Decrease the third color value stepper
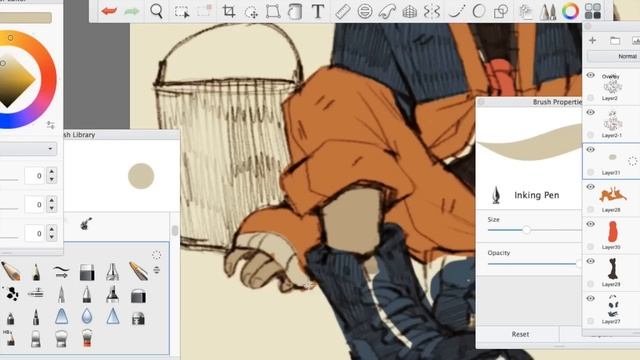 coord(52,237)
